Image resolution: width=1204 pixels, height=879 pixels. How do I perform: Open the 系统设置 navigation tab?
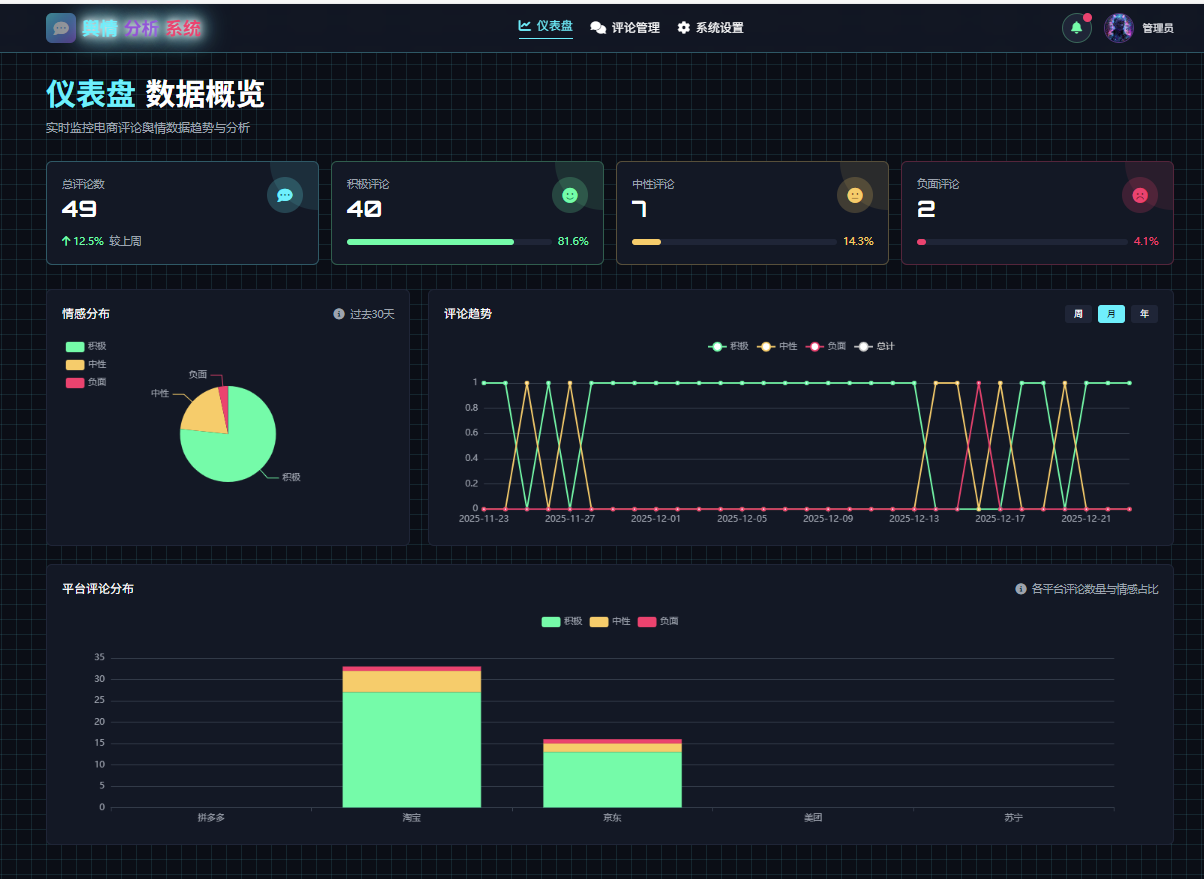point(710,28)
